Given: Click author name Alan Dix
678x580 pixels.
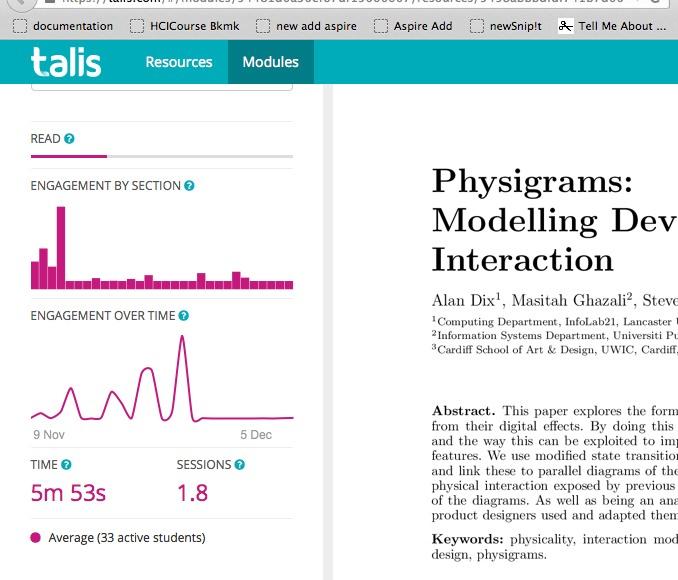Looking at the screenshot, I should pos(466,300).
